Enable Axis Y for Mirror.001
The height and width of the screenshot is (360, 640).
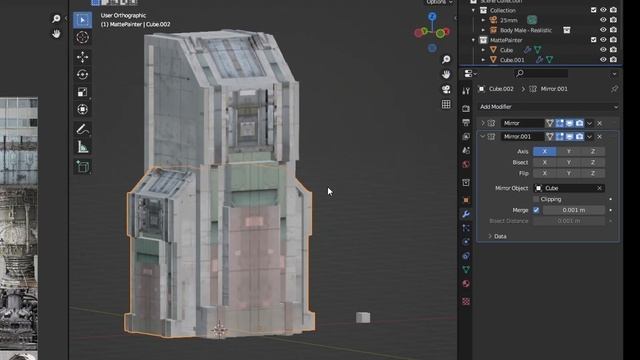click(569, 151)
